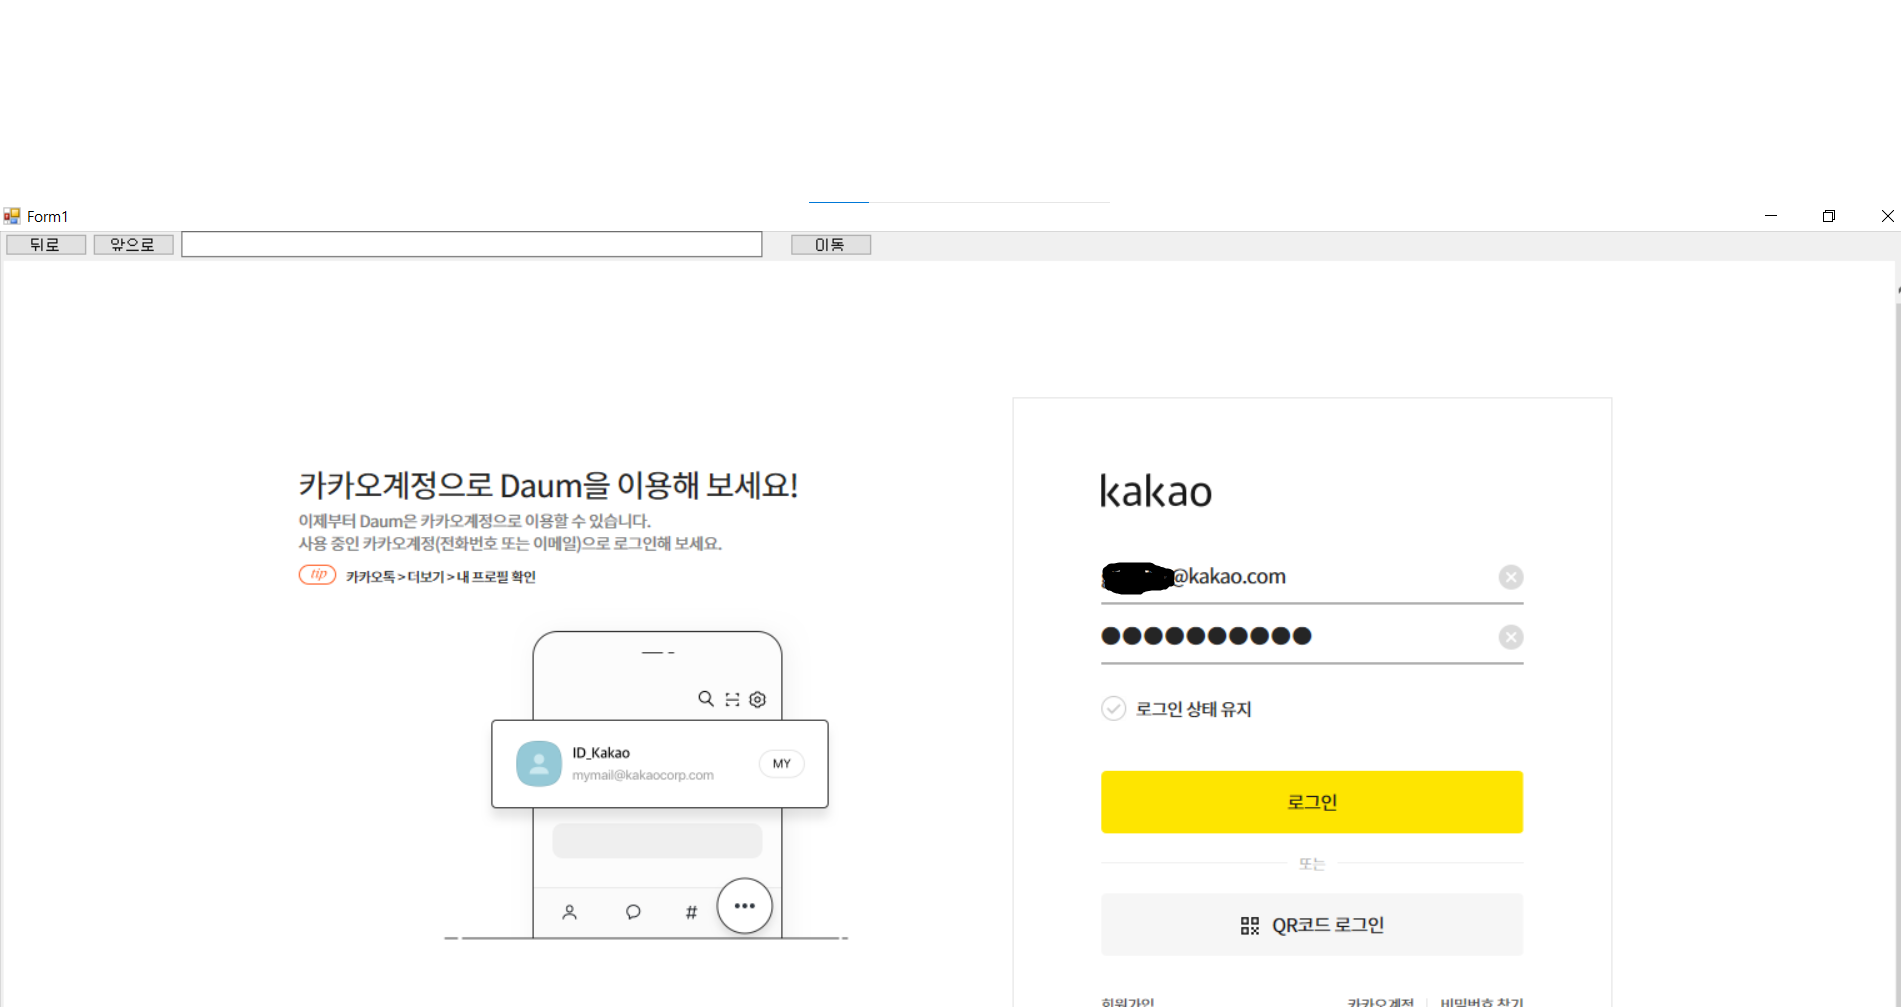
Task: Close the Form1 window
Action: pos(1887,216)
